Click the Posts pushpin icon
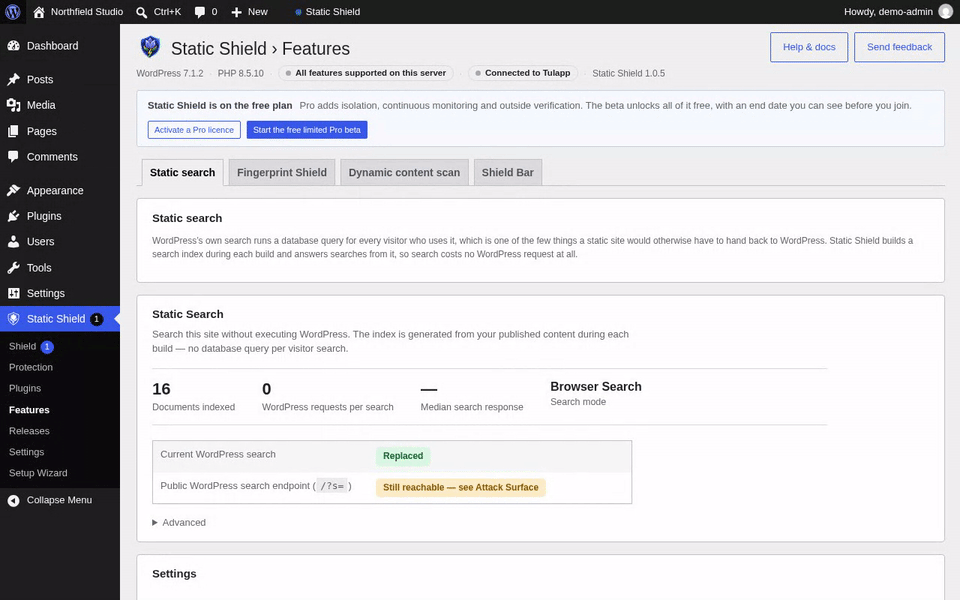This screenshot has height=600, width=960. tap(13, 80)
